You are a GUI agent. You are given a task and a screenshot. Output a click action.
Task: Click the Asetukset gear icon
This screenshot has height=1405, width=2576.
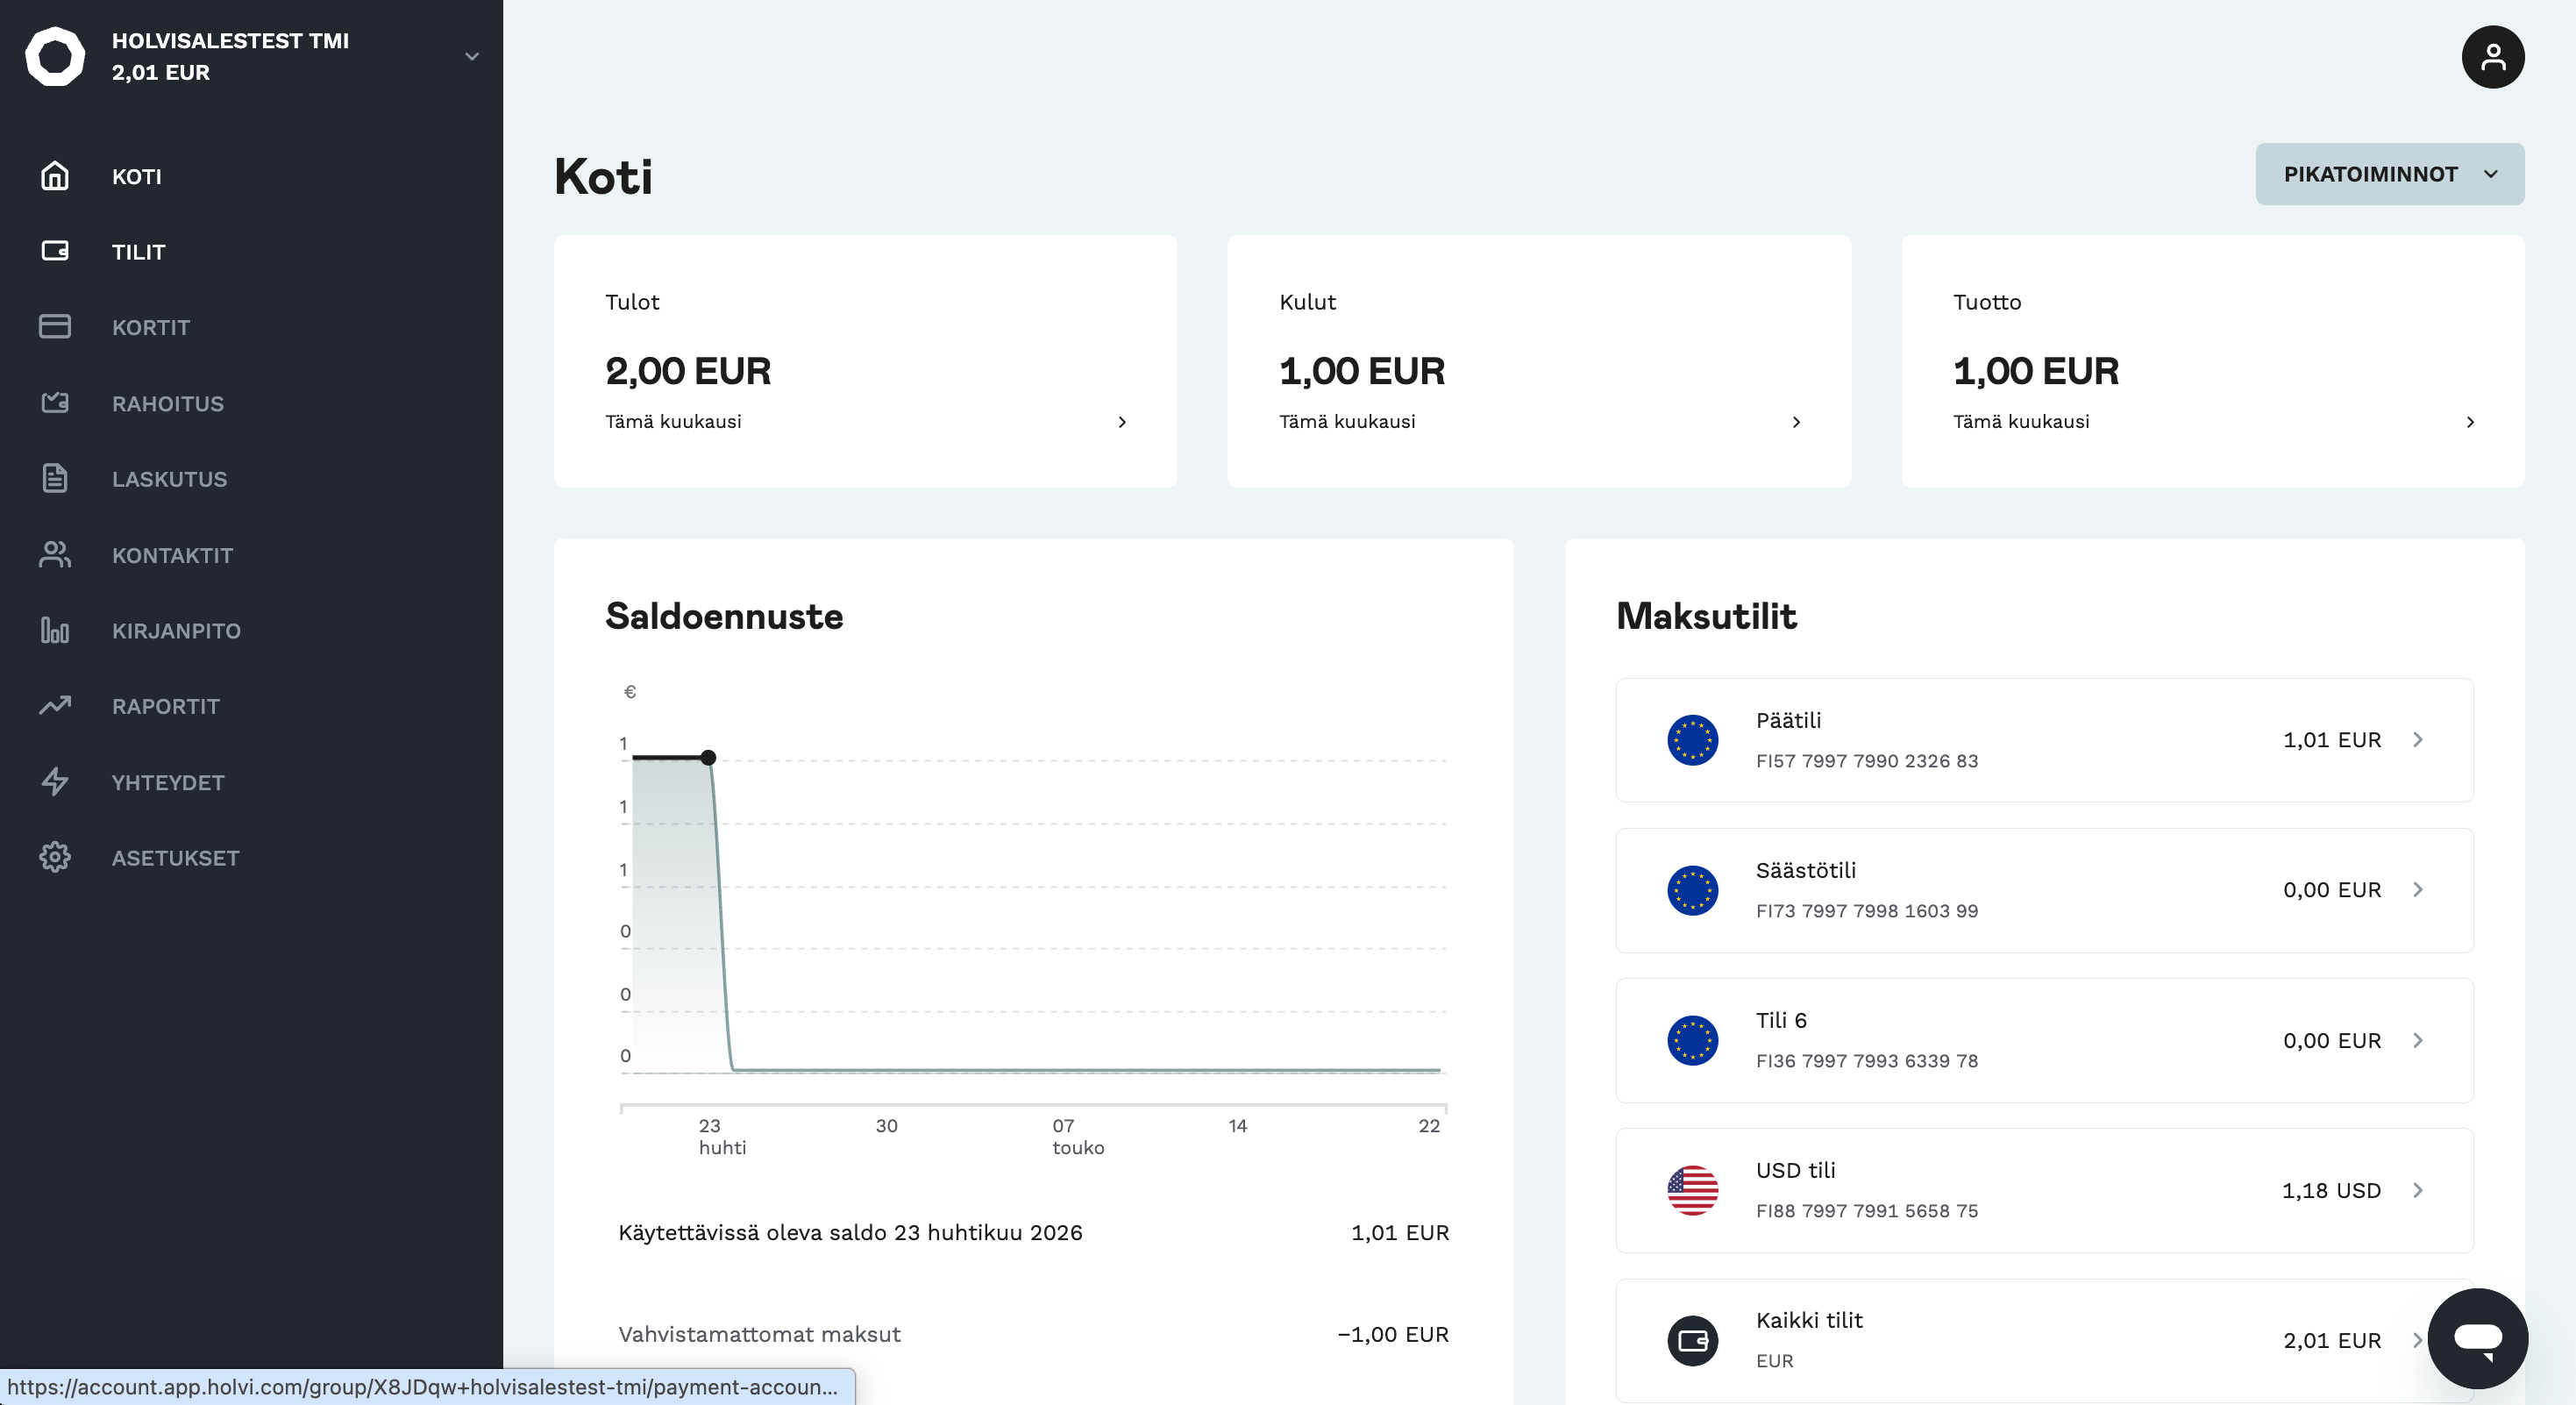pos(55,857)
